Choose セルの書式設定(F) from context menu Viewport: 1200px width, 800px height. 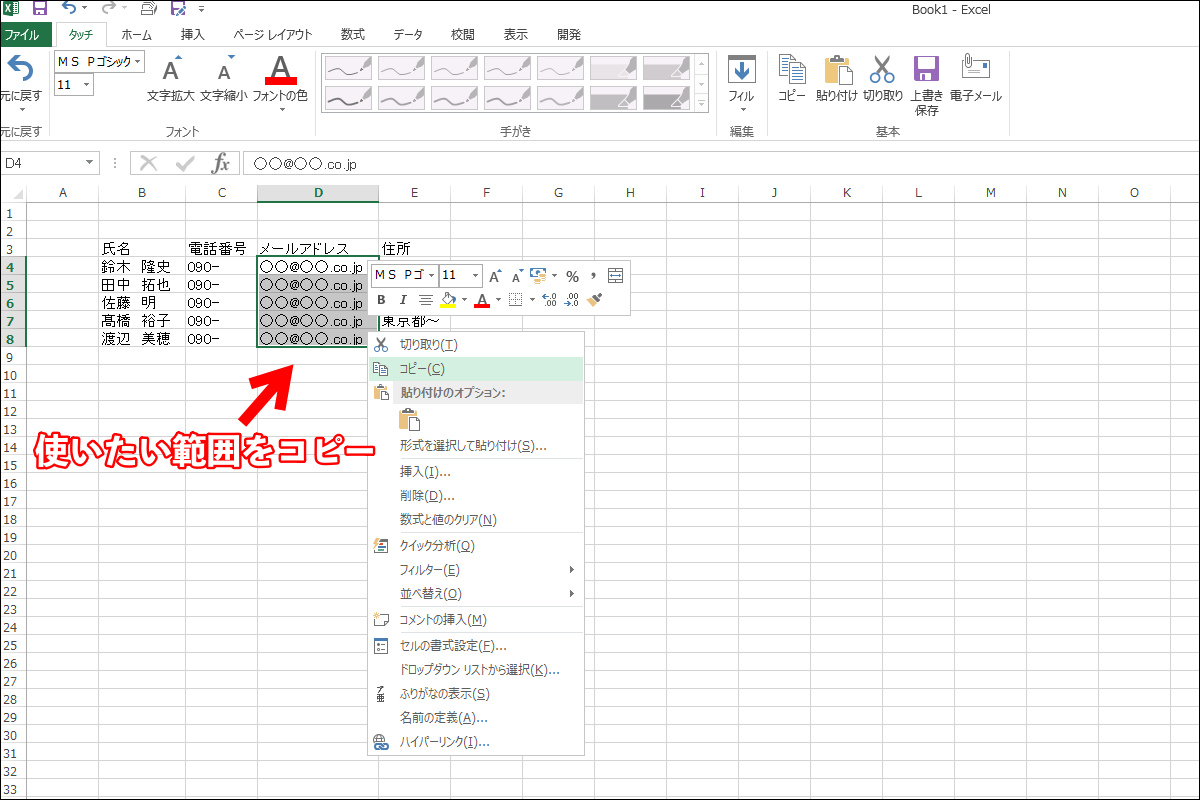tap(476, 646)
